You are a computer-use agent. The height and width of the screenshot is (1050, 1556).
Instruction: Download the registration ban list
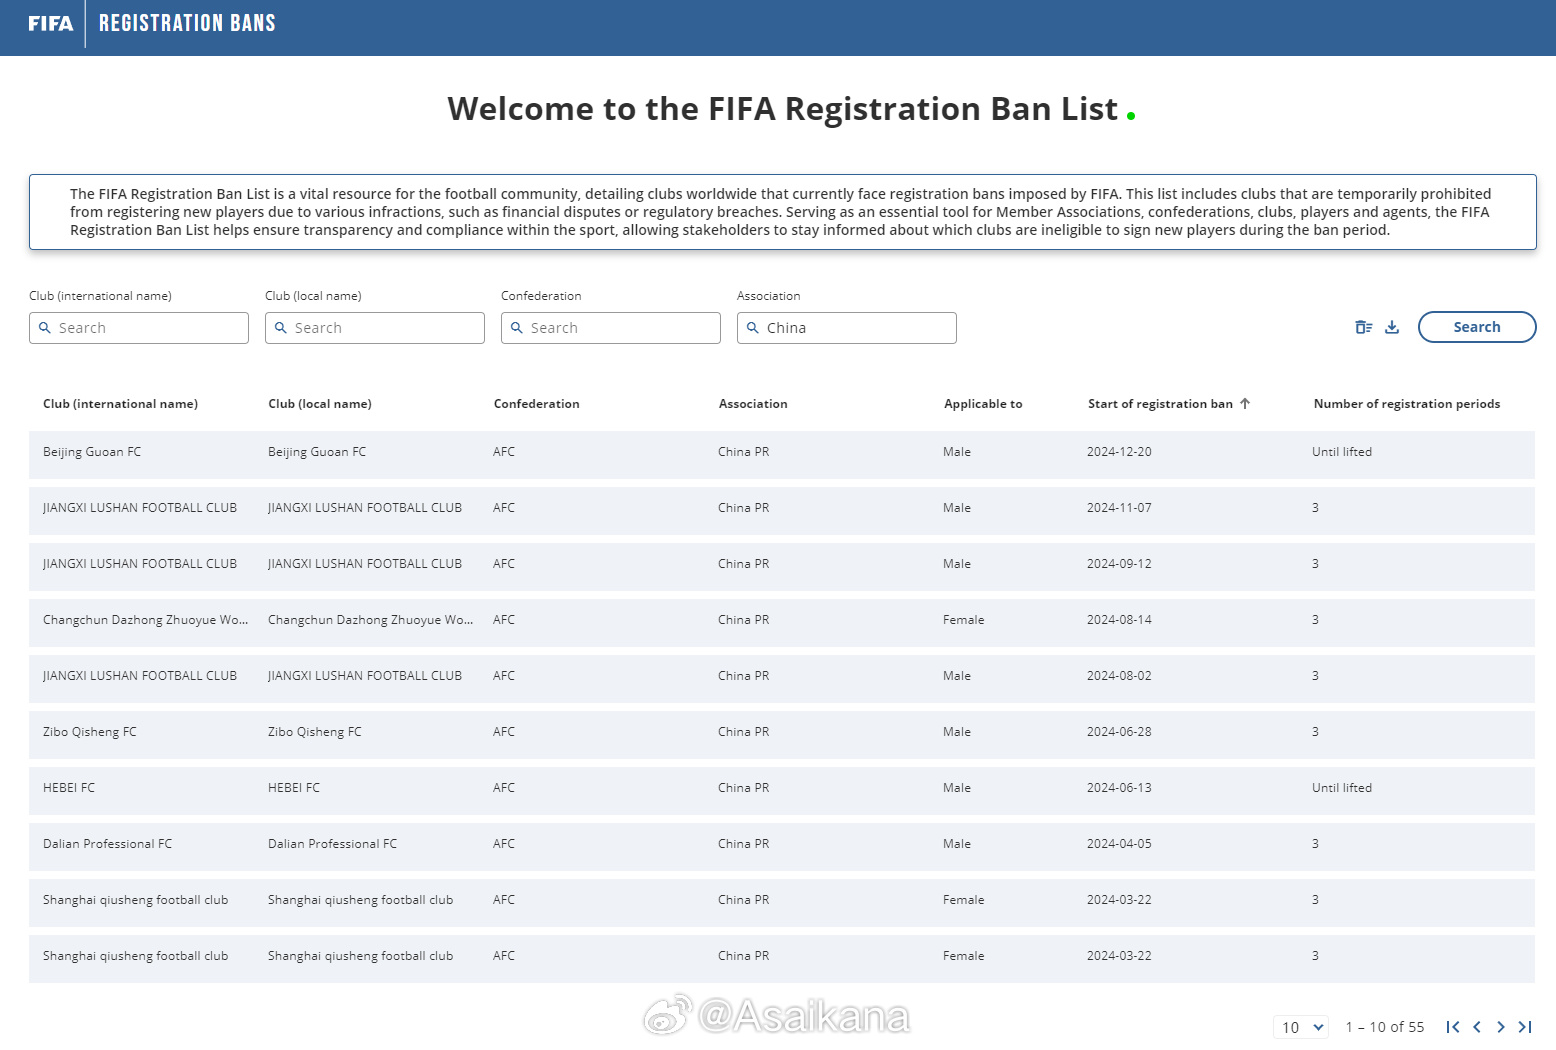(1392, 327)
